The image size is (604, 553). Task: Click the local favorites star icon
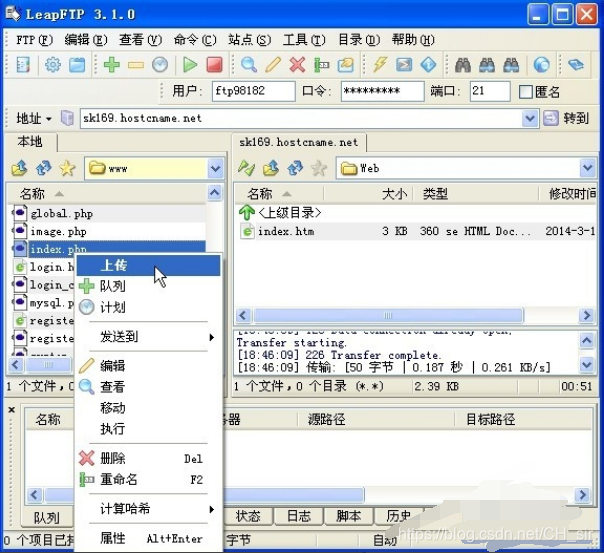click(x=67, y=168)
